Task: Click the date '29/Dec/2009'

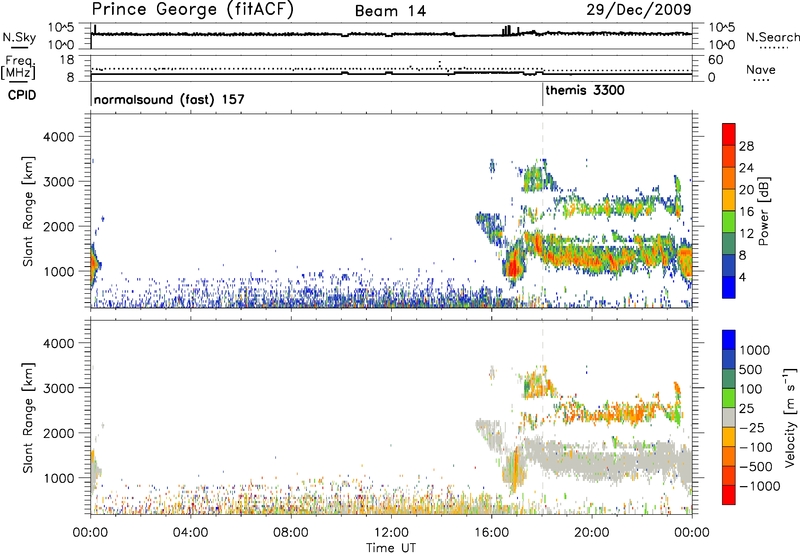Action: tap(639, 9)
